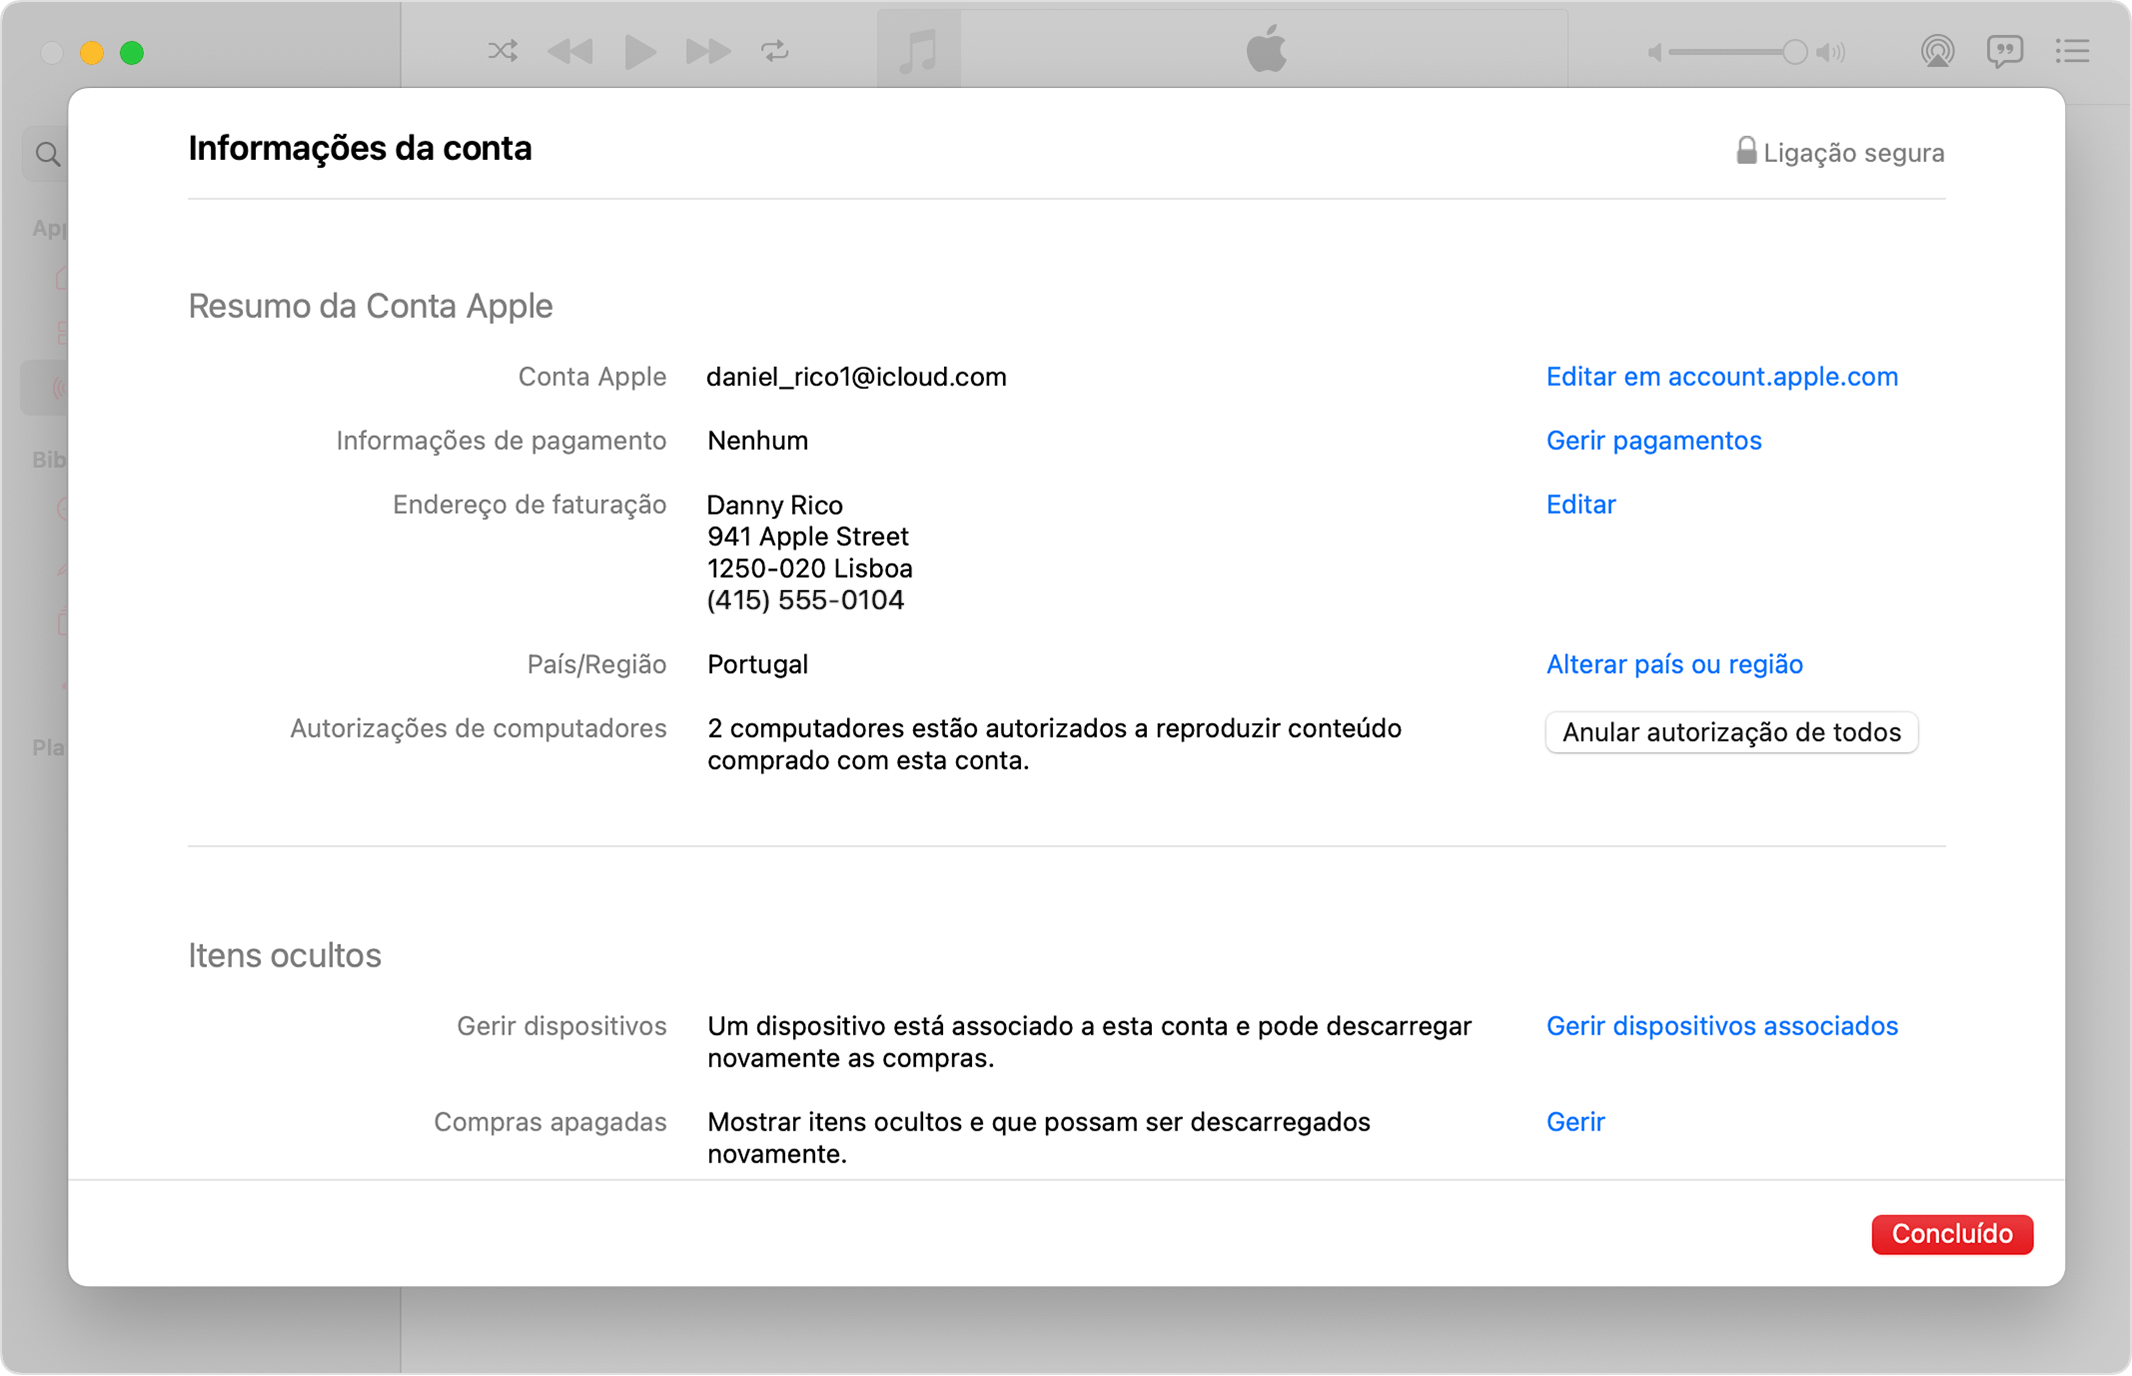Screen dimensions: 2132x1376
Task: Click Editar next to billing address
Action: pos(1581,505)
